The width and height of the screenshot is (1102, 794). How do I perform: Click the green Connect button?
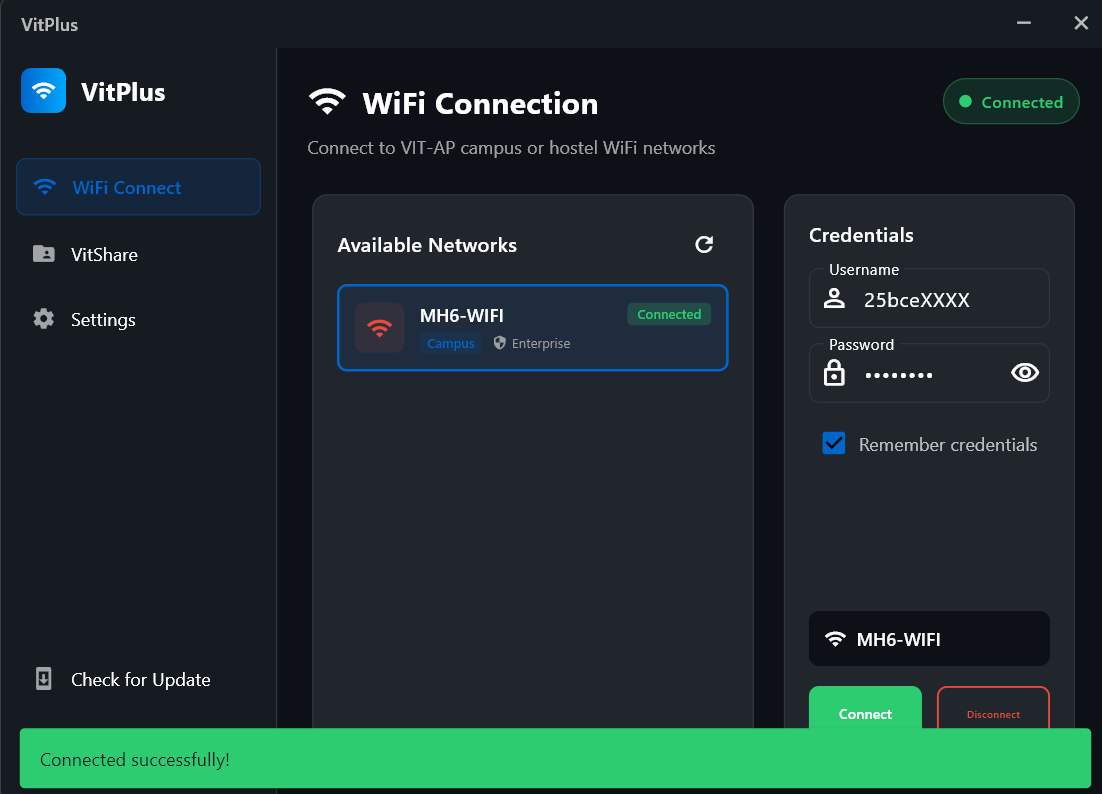point(865,708)
